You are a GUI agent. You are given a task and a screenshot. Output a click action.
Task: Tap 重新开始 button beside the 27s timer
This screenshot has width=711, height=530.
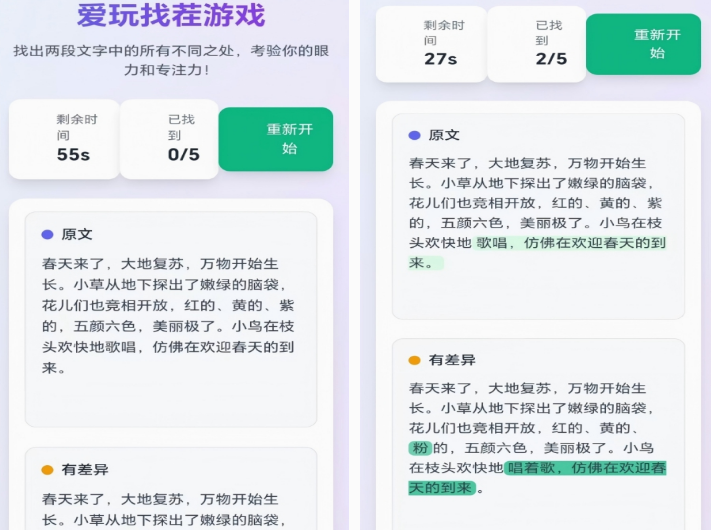pyautogui.click(x=643, y=44)
